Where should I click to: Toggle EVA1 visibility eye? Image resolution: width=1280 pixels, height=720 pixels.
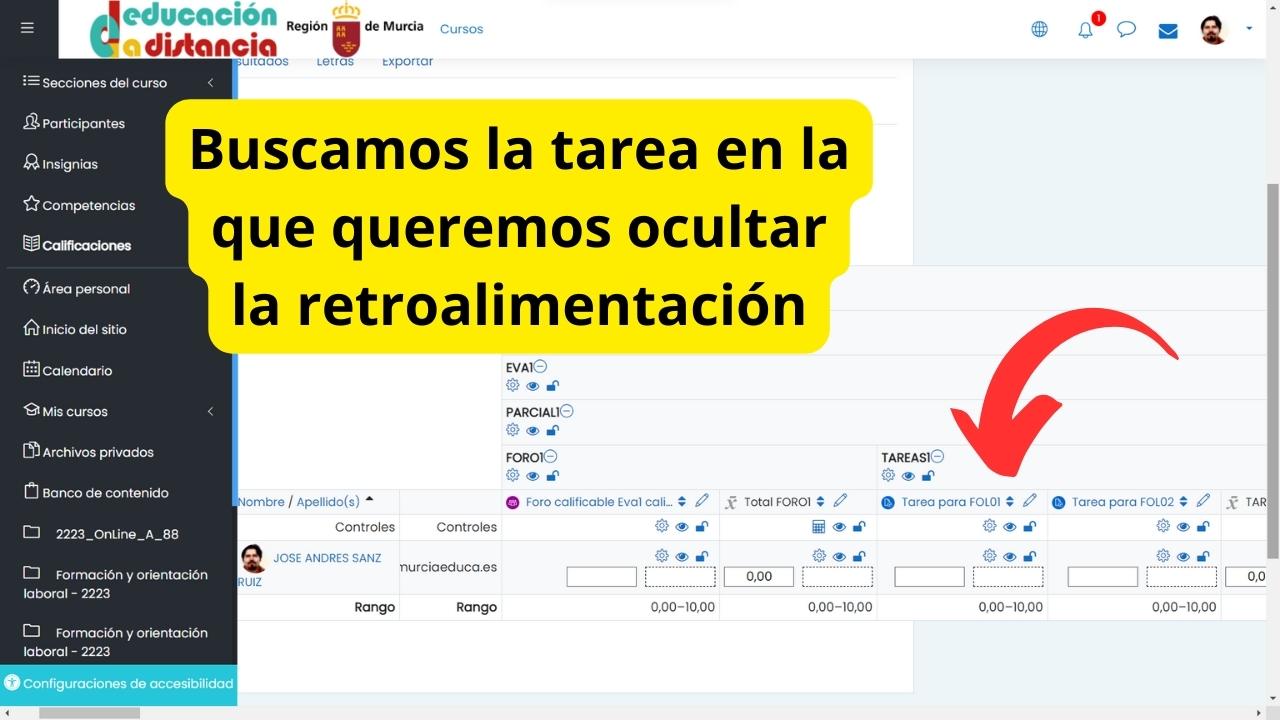point(533,386)
